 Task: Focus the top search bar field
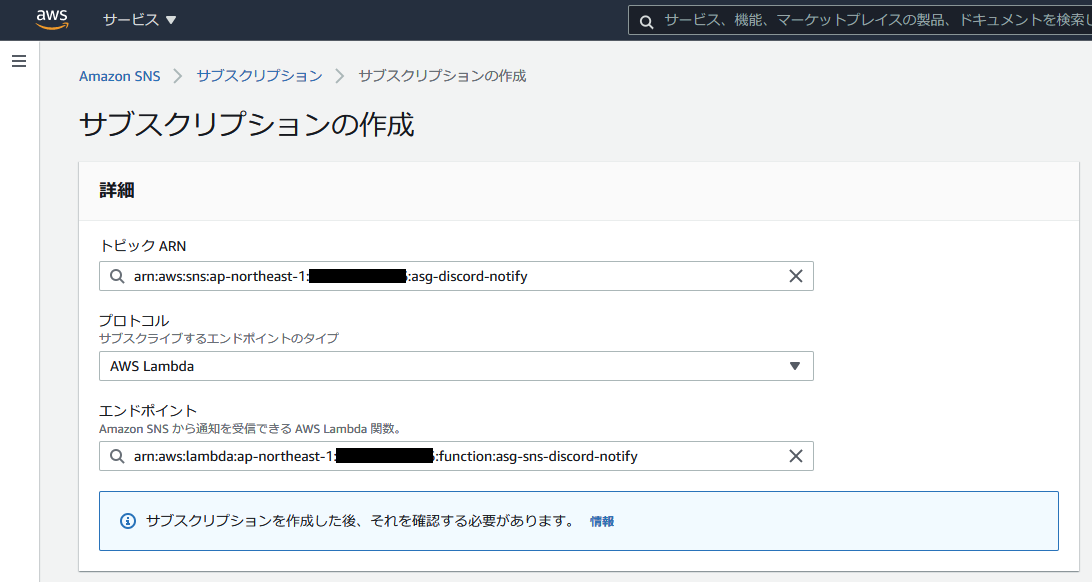tap(860, 20)
